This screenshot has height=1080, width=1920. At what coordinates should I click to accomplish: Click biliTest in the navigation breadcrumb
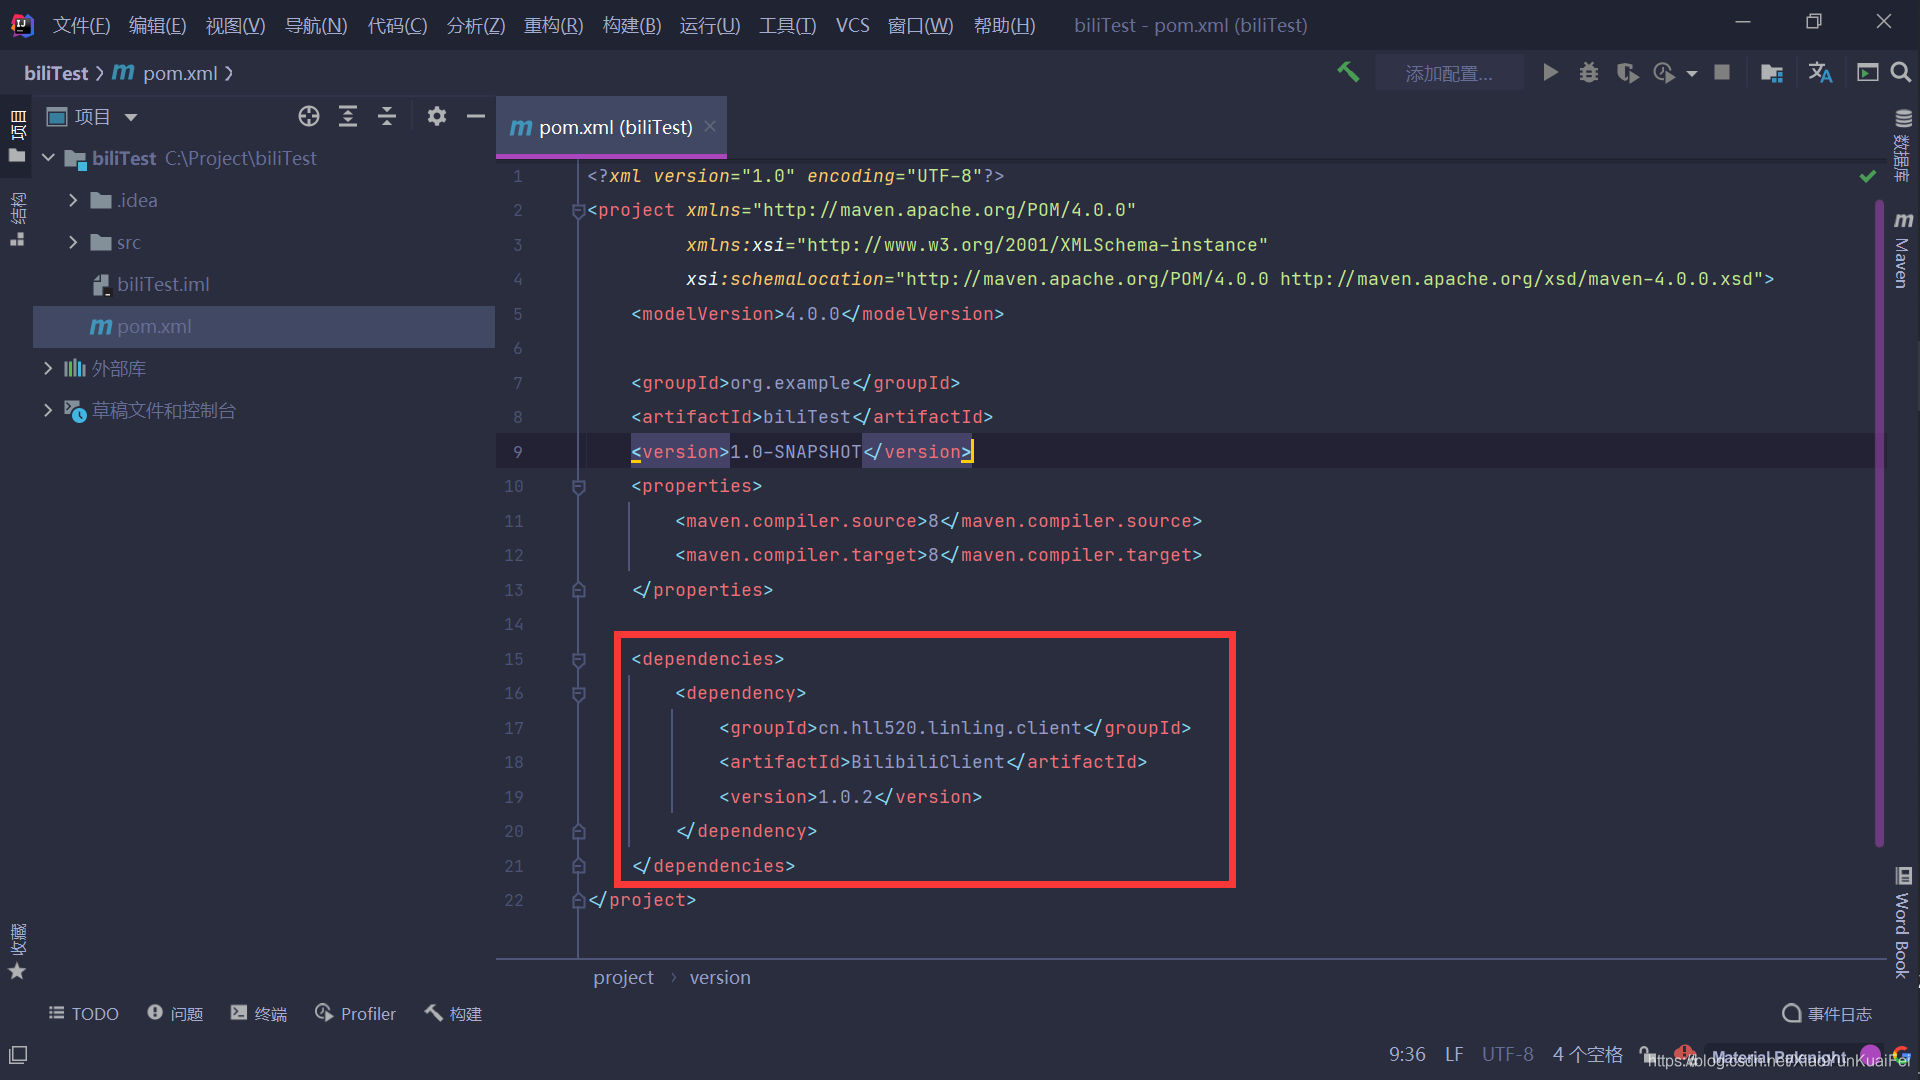tap(56, 73)
